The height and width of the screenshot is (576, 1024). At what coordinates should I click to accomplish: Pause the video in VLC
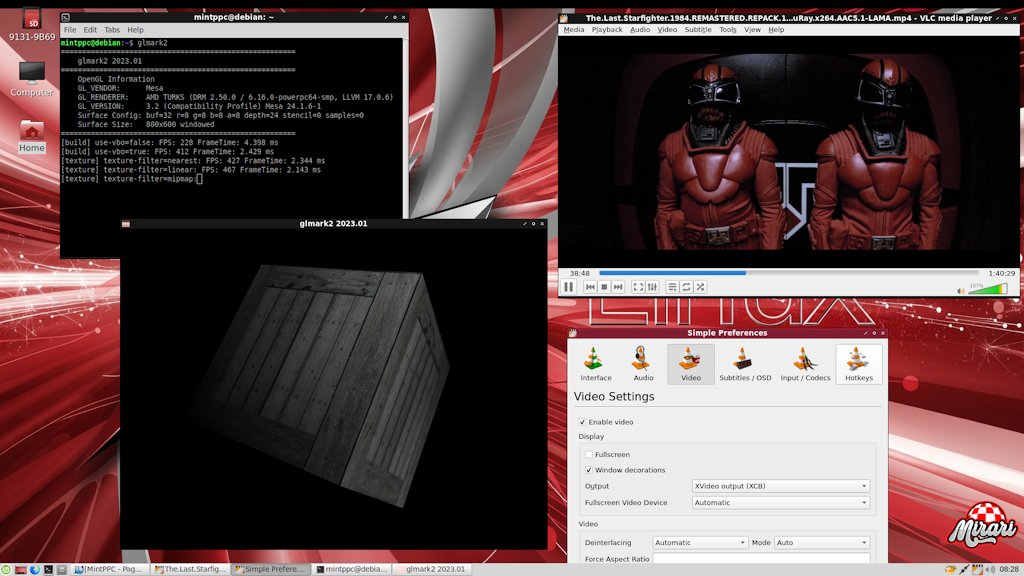click(569, 287)
